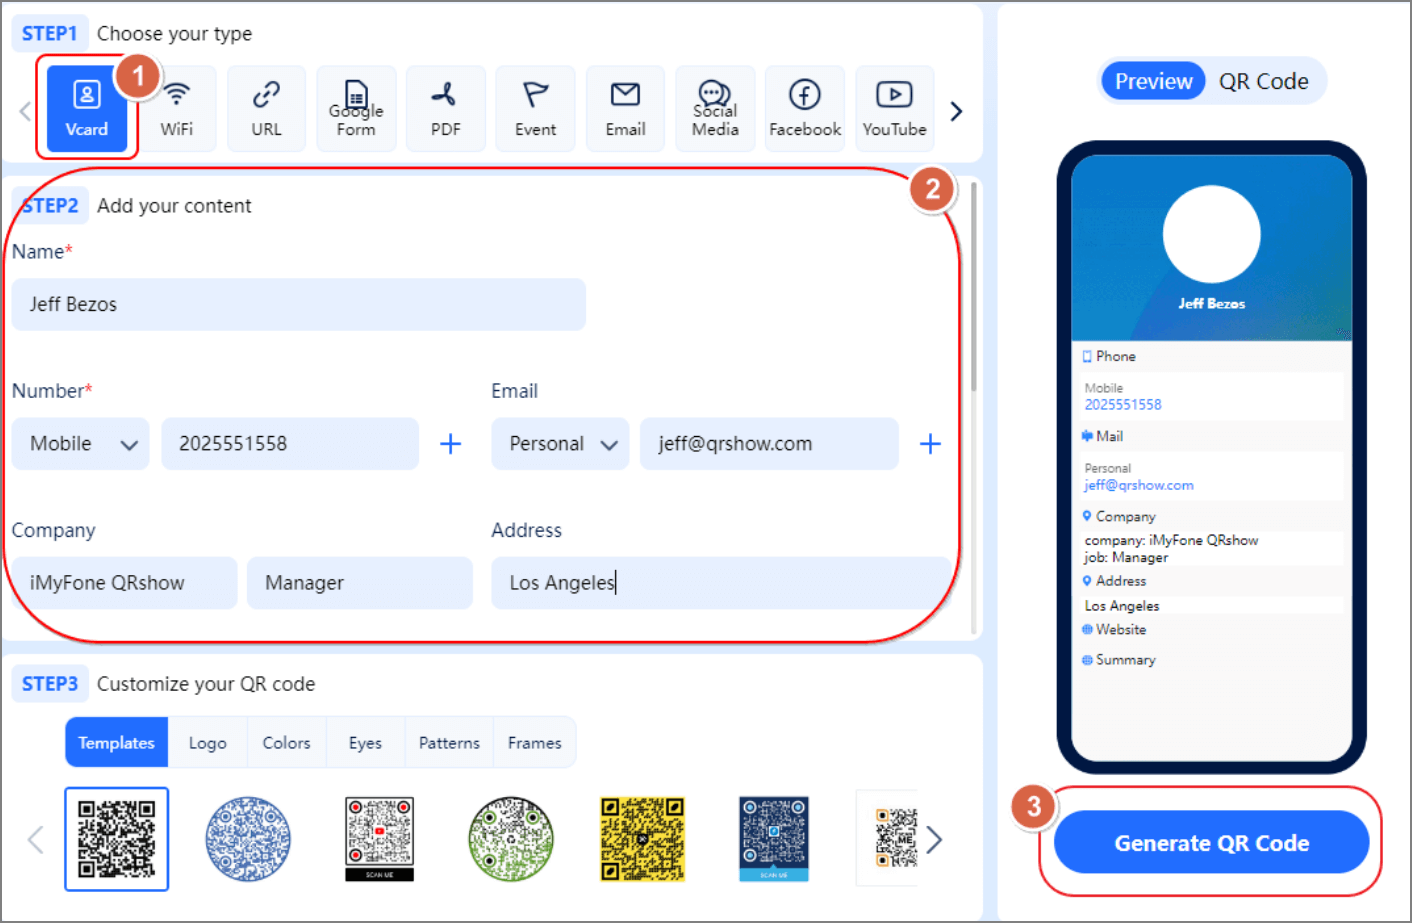Choose the Email QR type

[625, 108]
